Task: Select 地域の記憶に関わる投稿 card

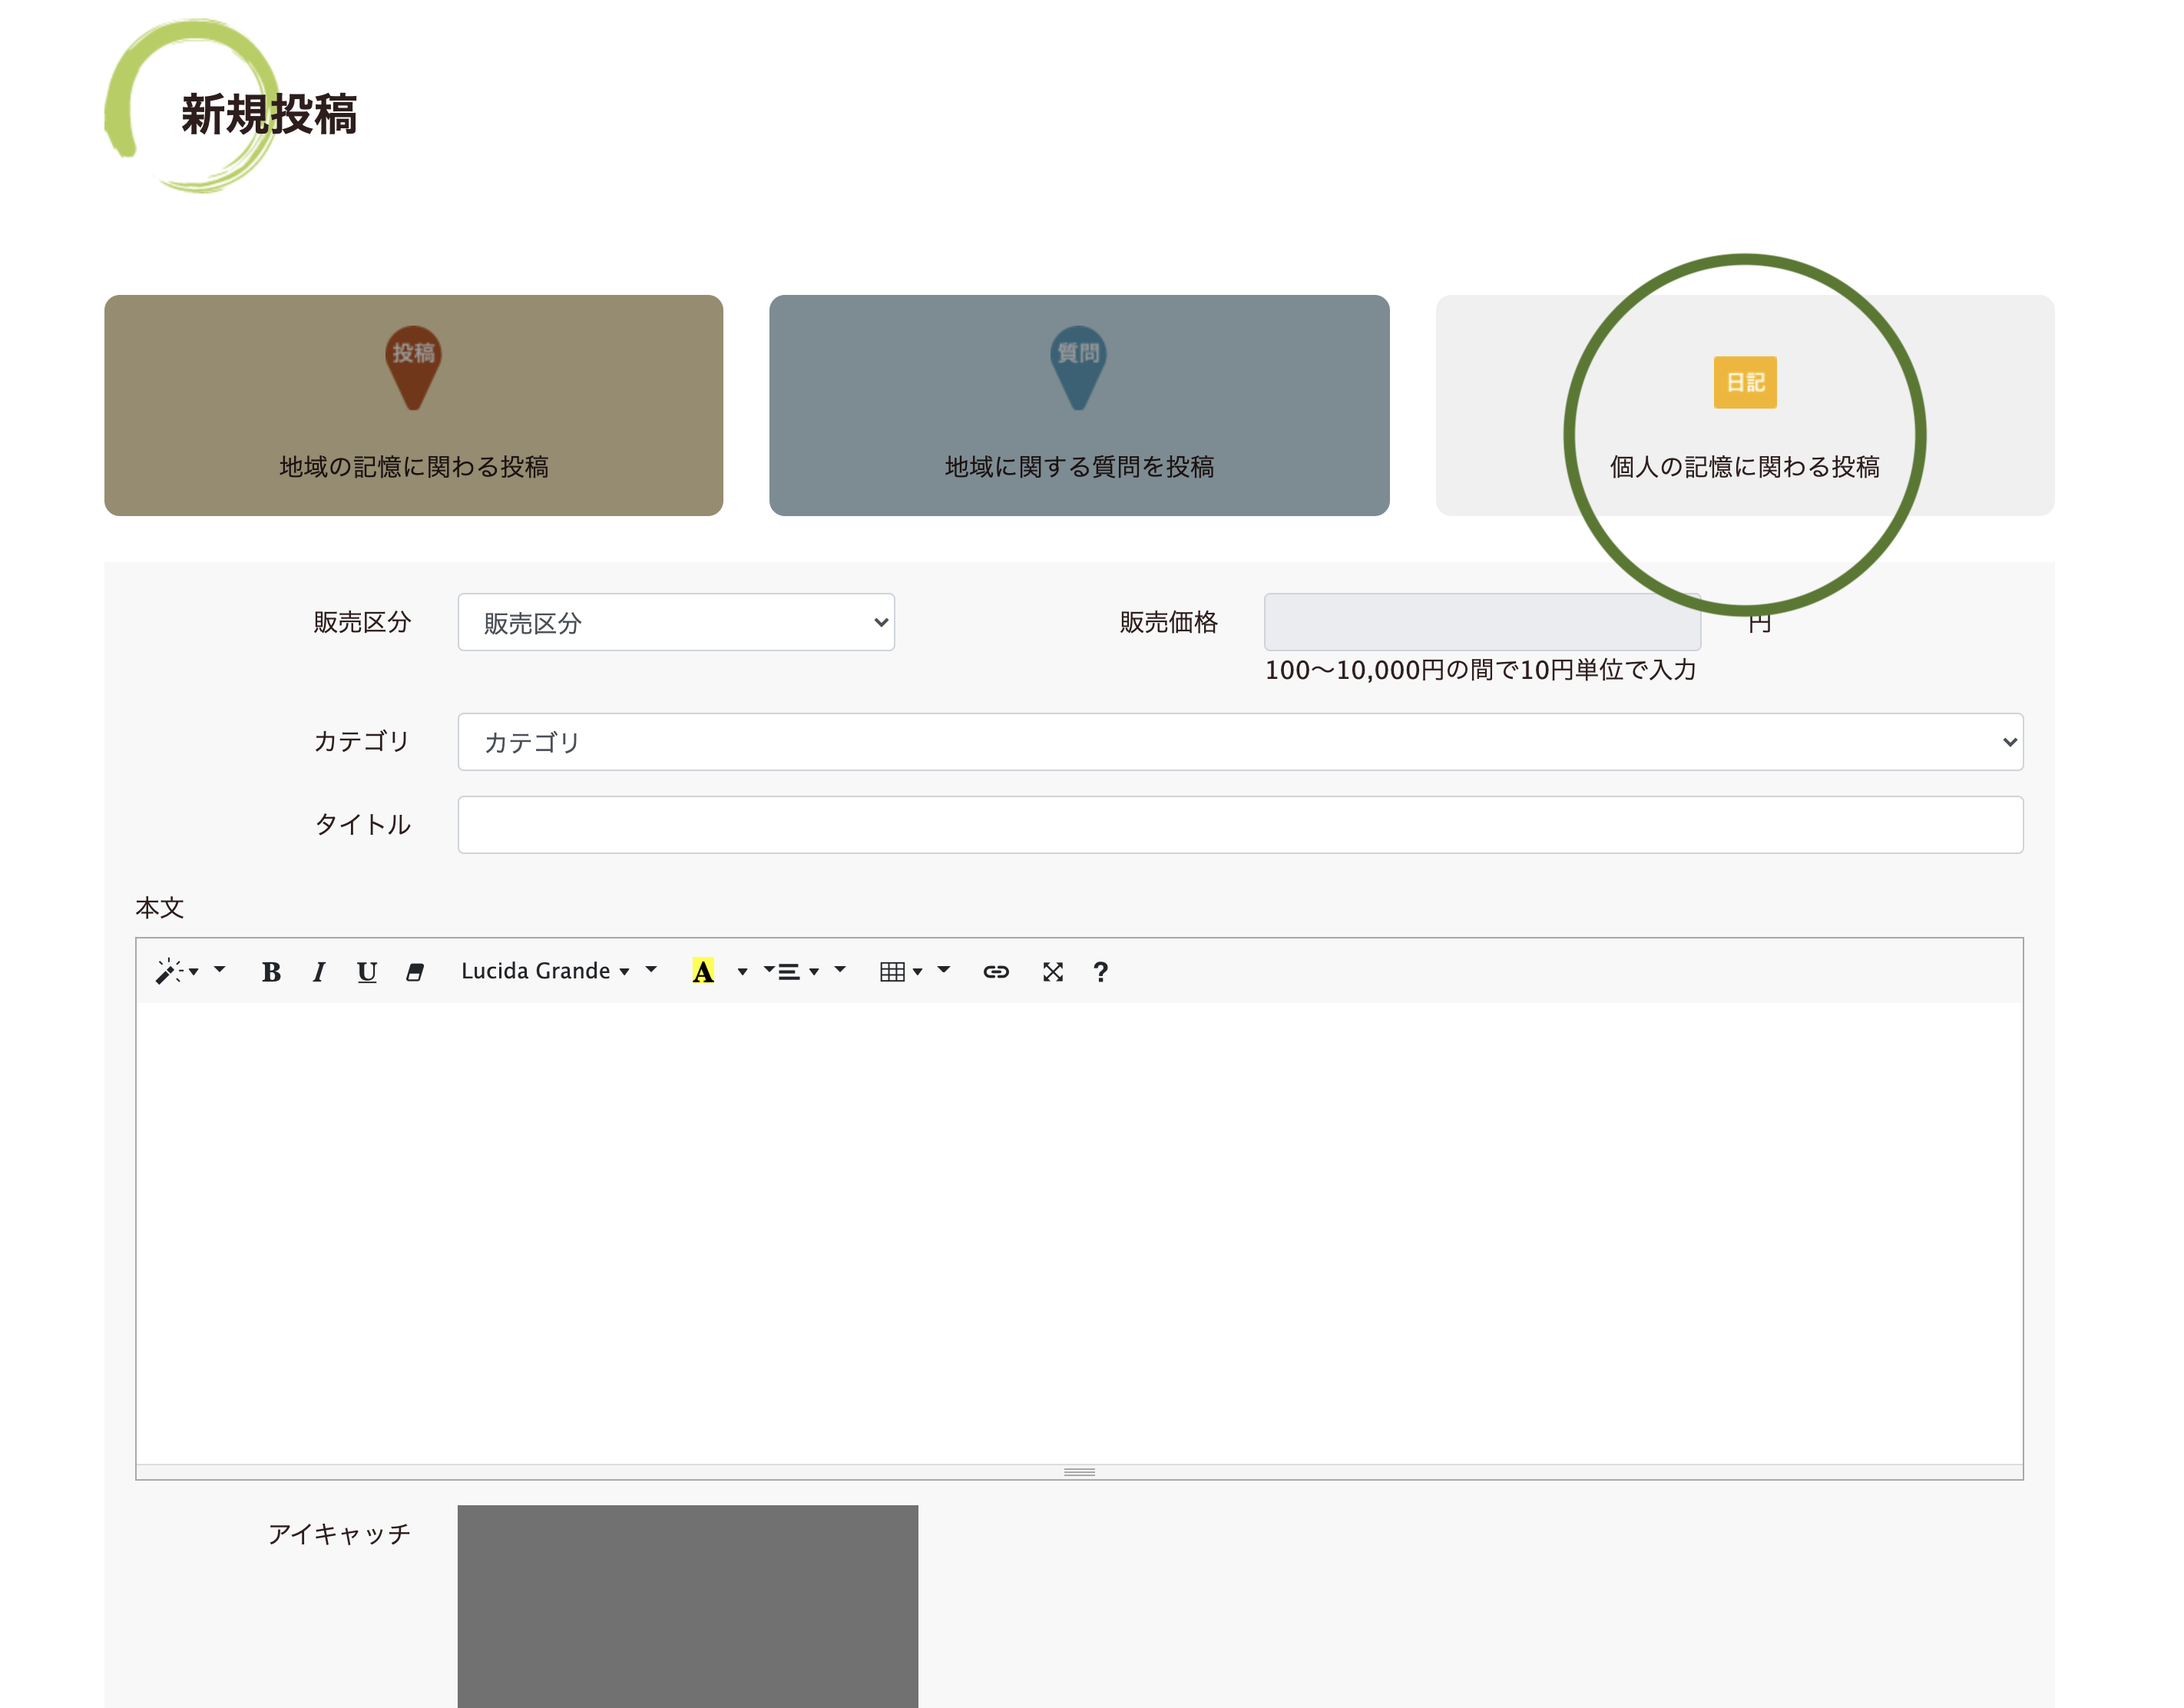Action: [x=413, y=405]
